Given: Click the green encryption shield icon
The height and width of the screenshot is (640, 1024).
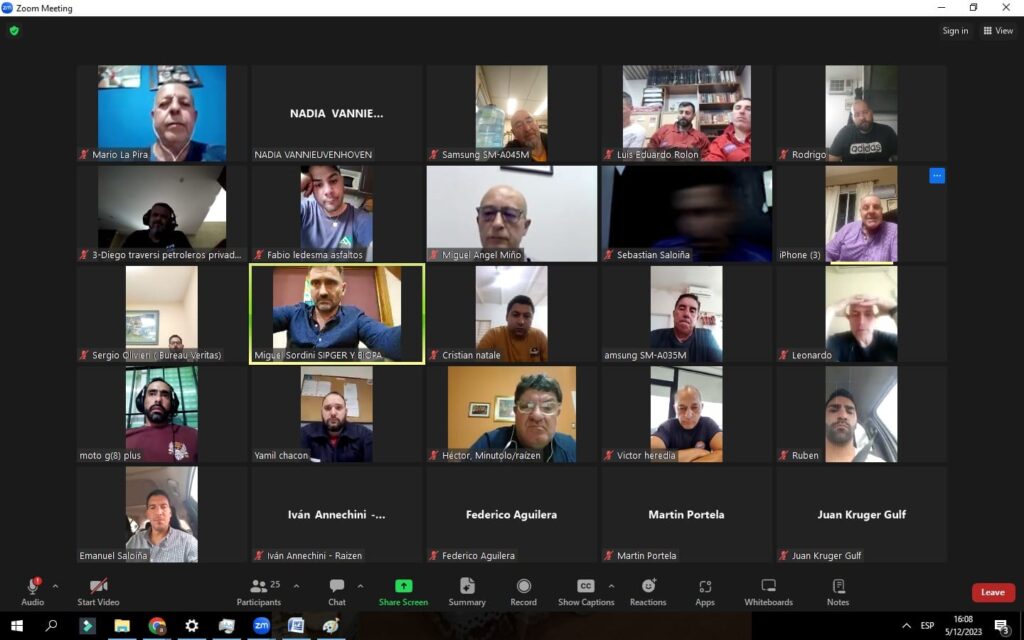Looking at the screenshot, I should (14, 31).
